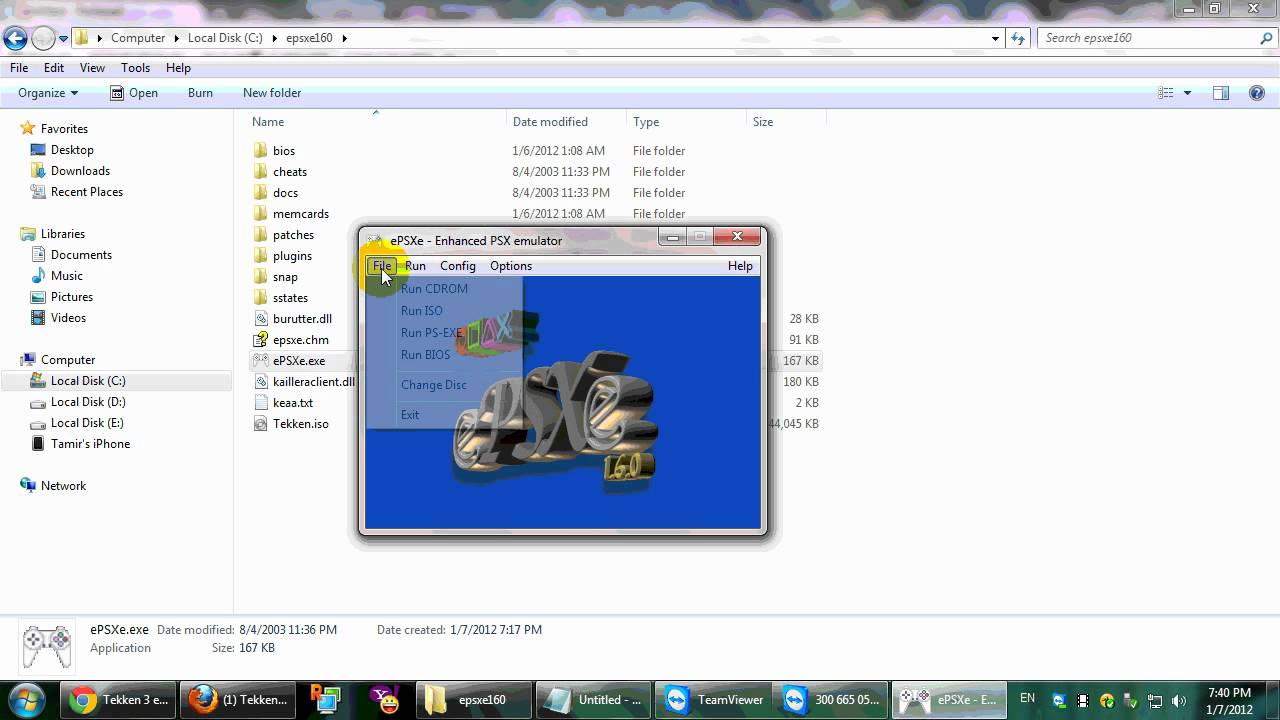Open Explorer's Help menu

pyautogui.click(x=178, y=68)
